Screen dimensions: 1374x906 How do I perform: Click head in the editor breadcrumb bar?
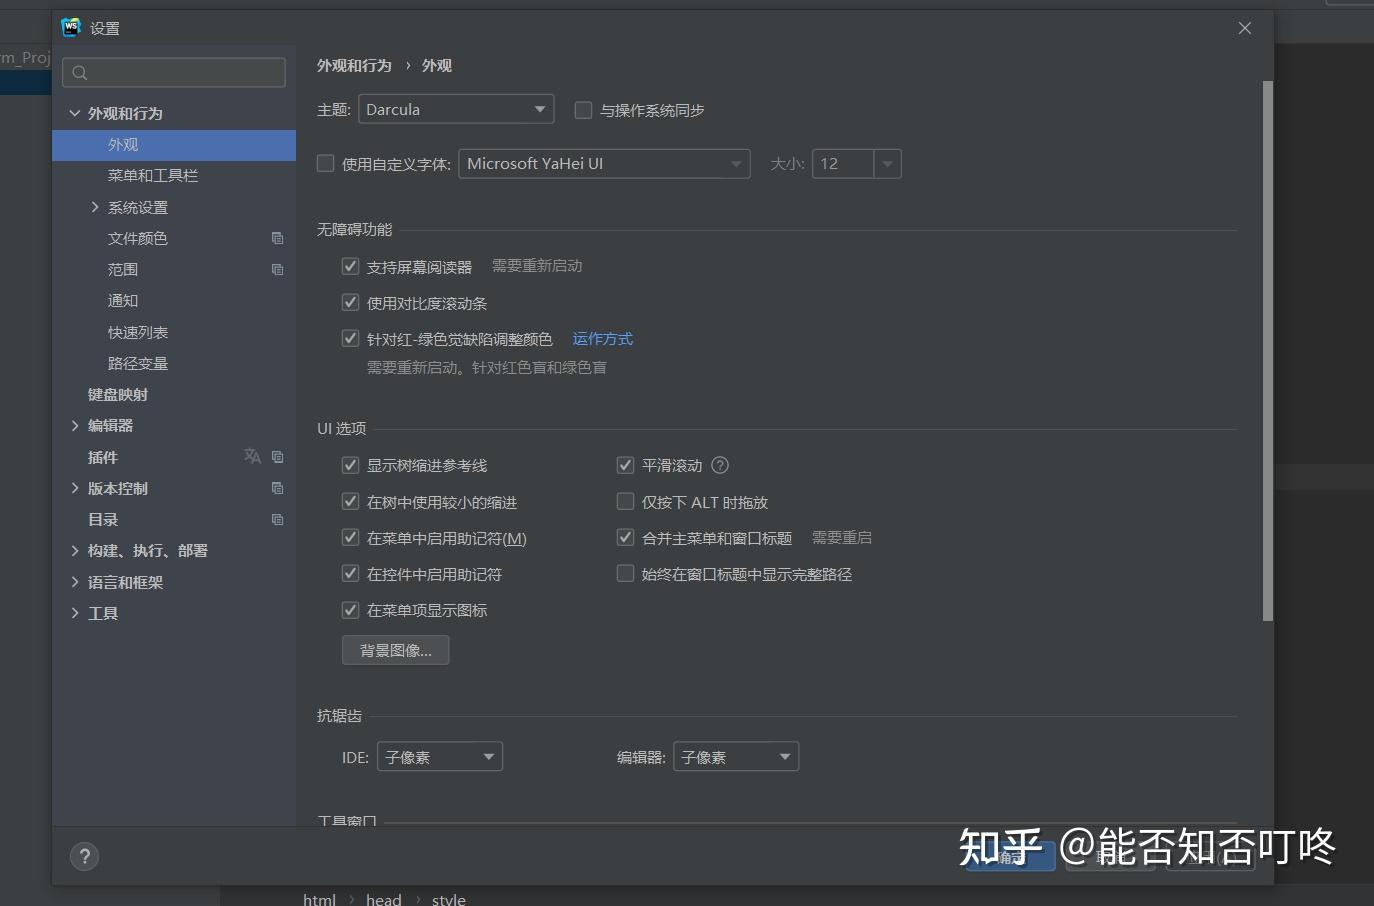point(384,899)
